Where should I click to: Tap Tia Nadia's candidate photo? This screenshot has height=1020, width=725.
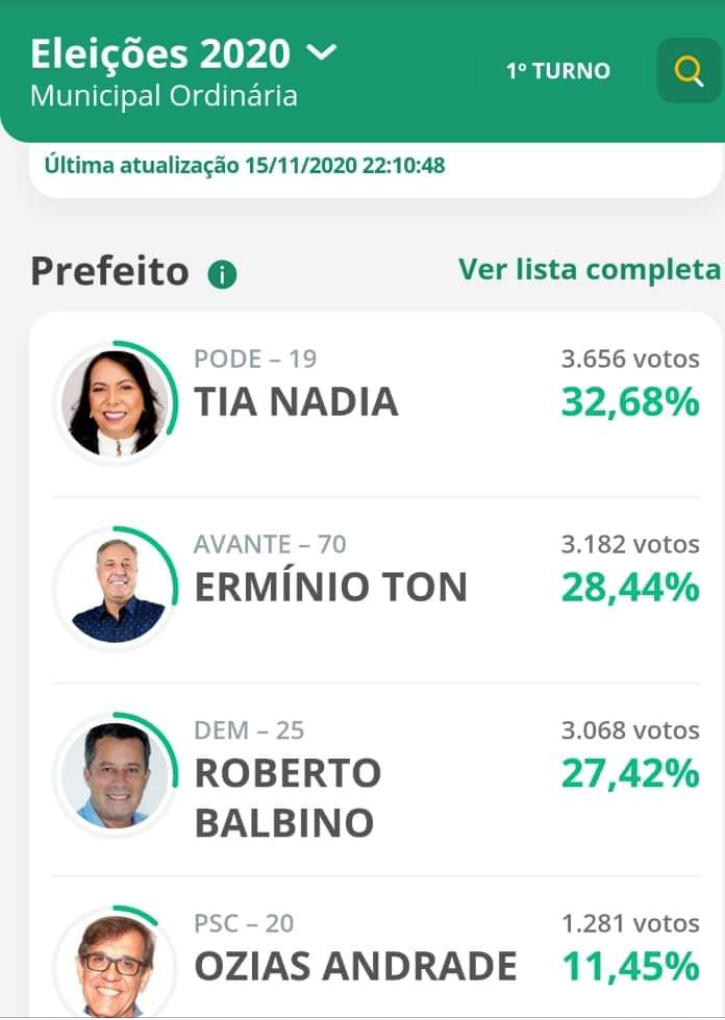tap(115, 403)
